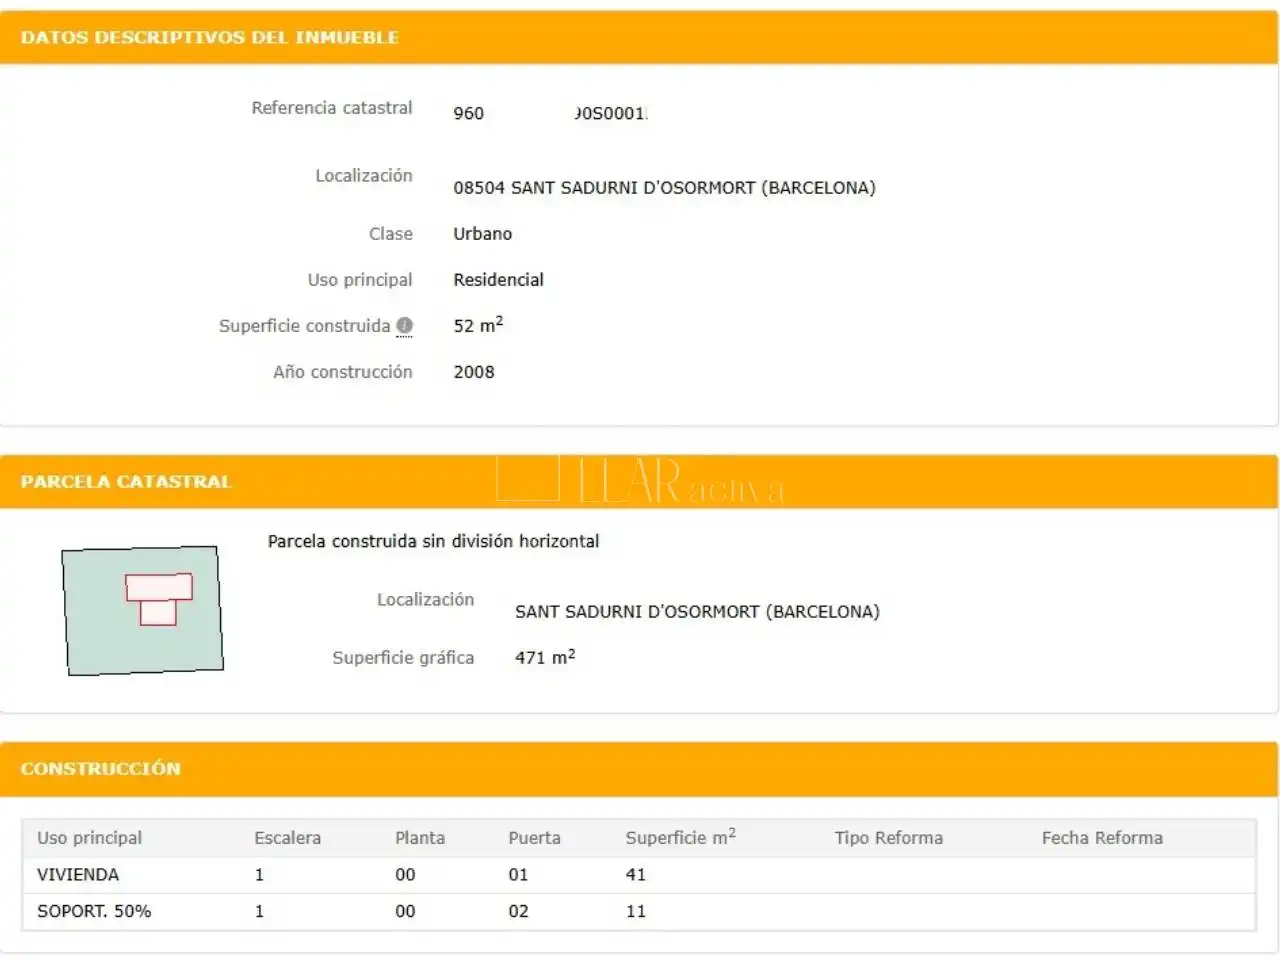
Task: Click surface value '11' in SOPORT. 50% row
Action: point(636,911)
